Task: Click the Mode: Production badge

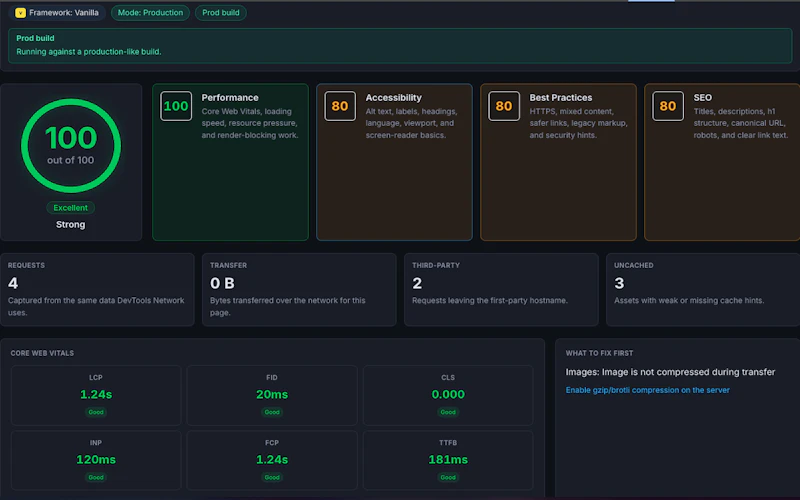Action: coord(151,13)
